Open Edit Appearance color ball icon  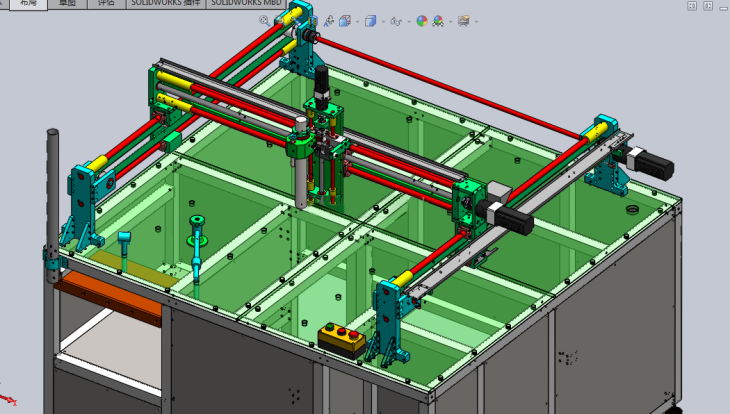[x=422, y=20]
